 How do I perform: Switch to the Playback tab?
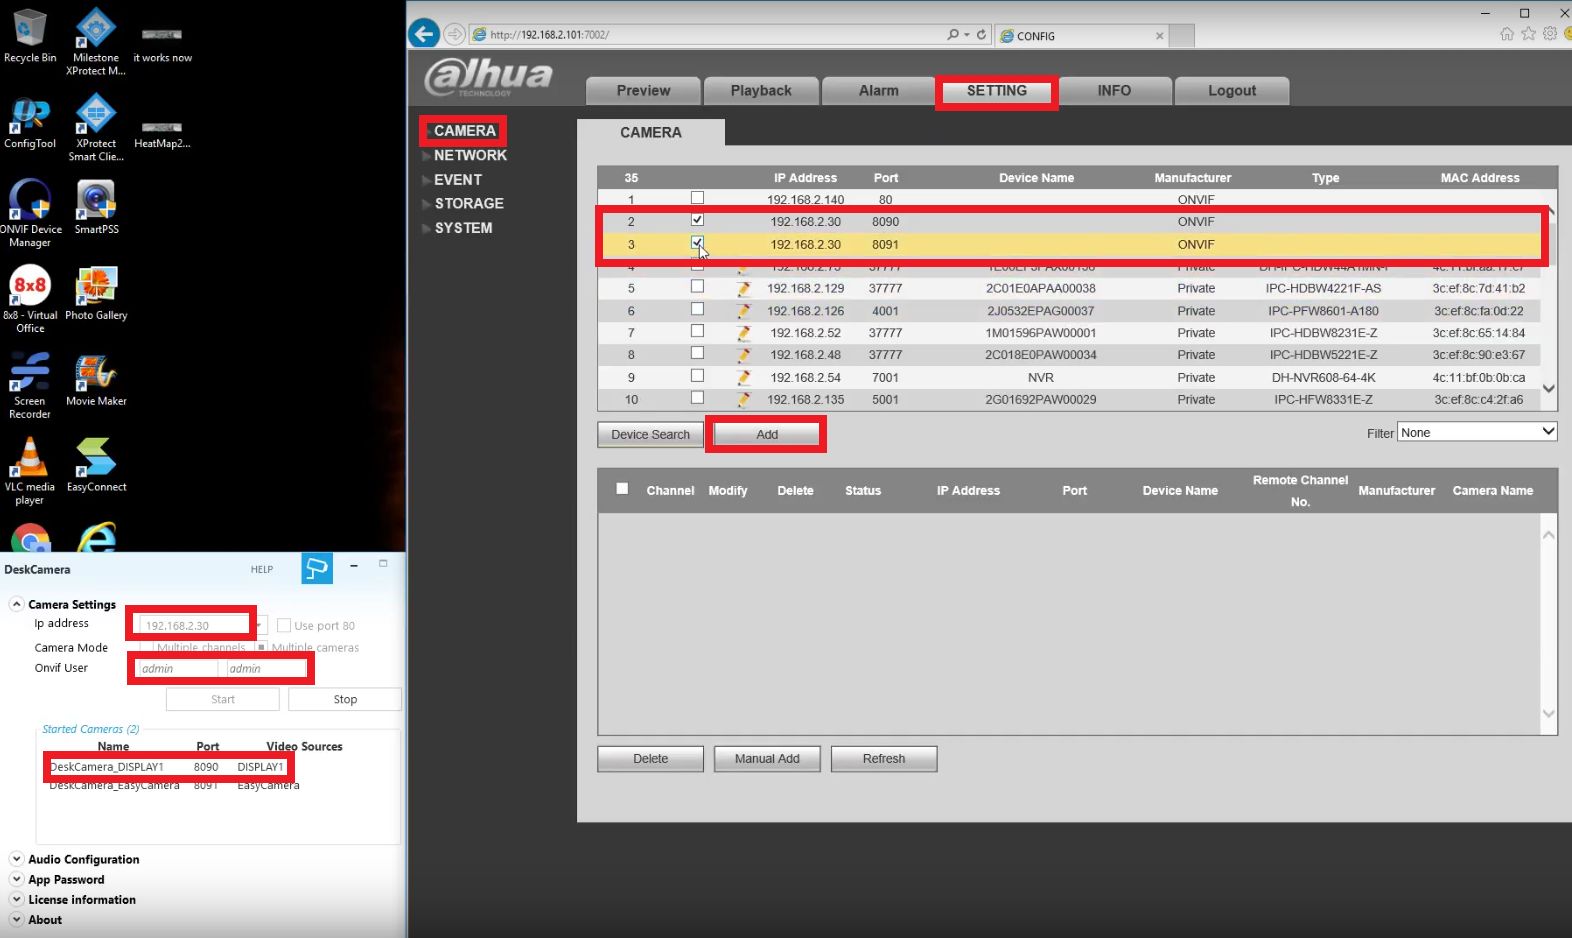click(x=761, y=91)
